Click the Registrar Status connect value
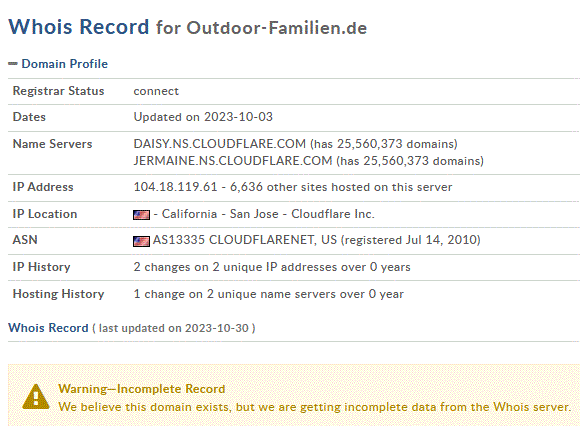 pos(156,91)
